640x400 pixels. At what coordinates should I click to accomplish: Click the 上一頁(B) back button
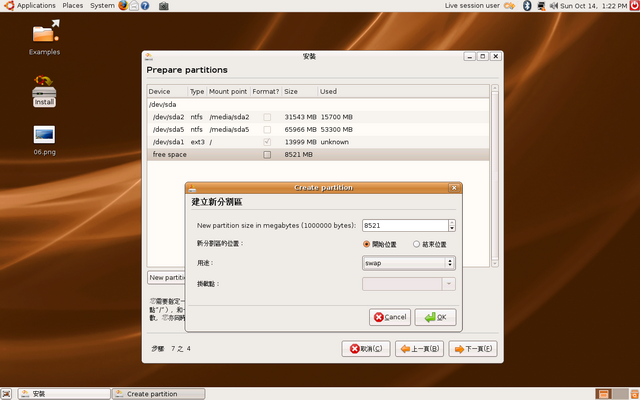tap(419, 349)
